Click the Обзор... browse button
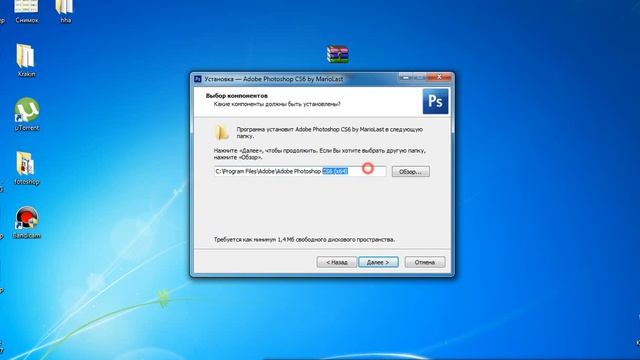This screenshot has width=640, height=360. [411, 171]
